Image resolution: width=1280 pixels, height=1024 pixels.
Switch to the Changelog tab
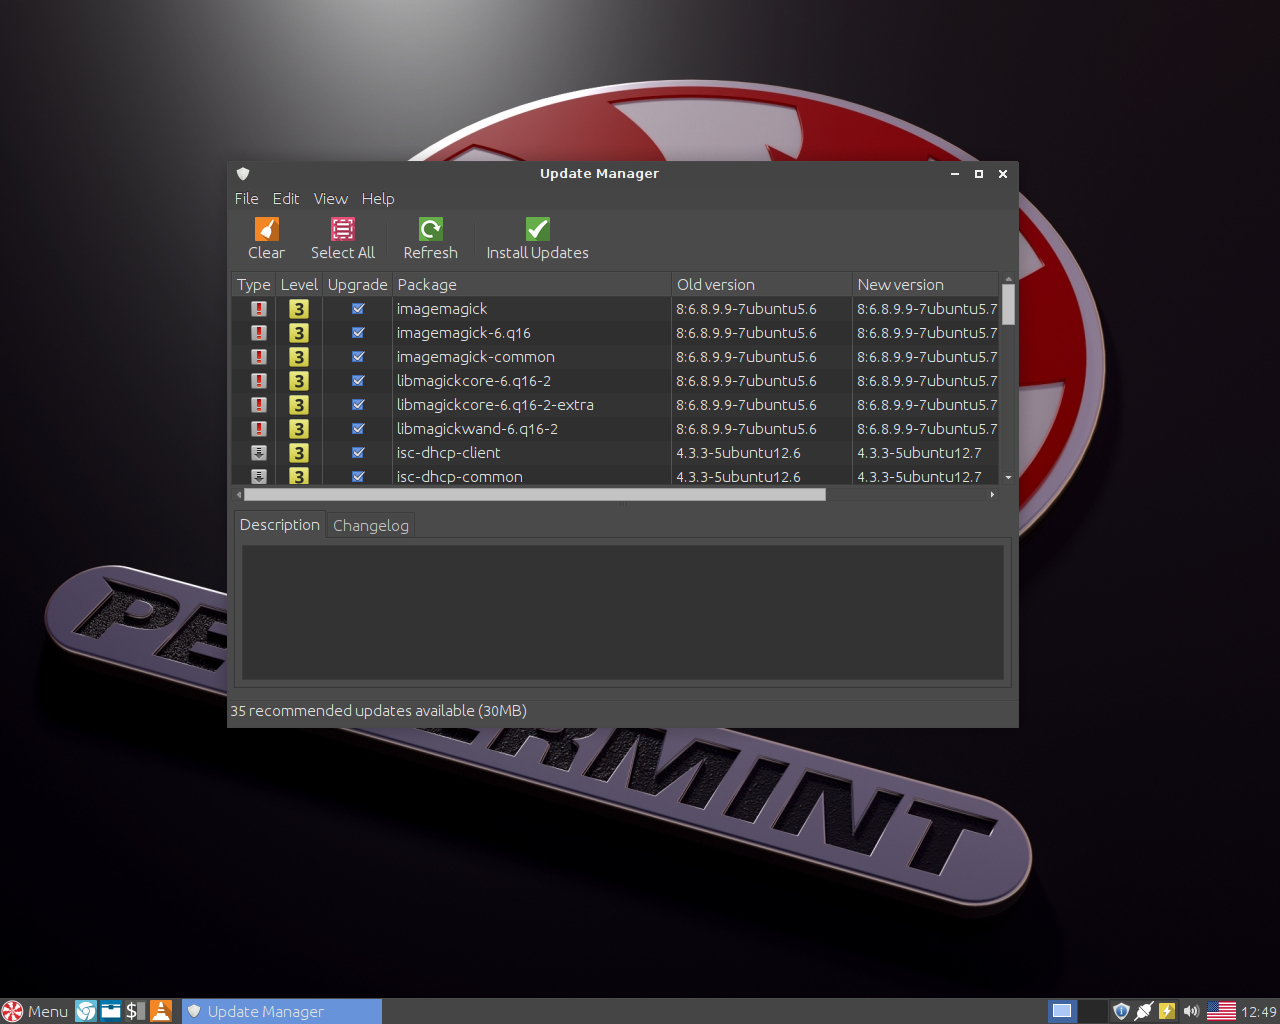click(x=371, y=526)
